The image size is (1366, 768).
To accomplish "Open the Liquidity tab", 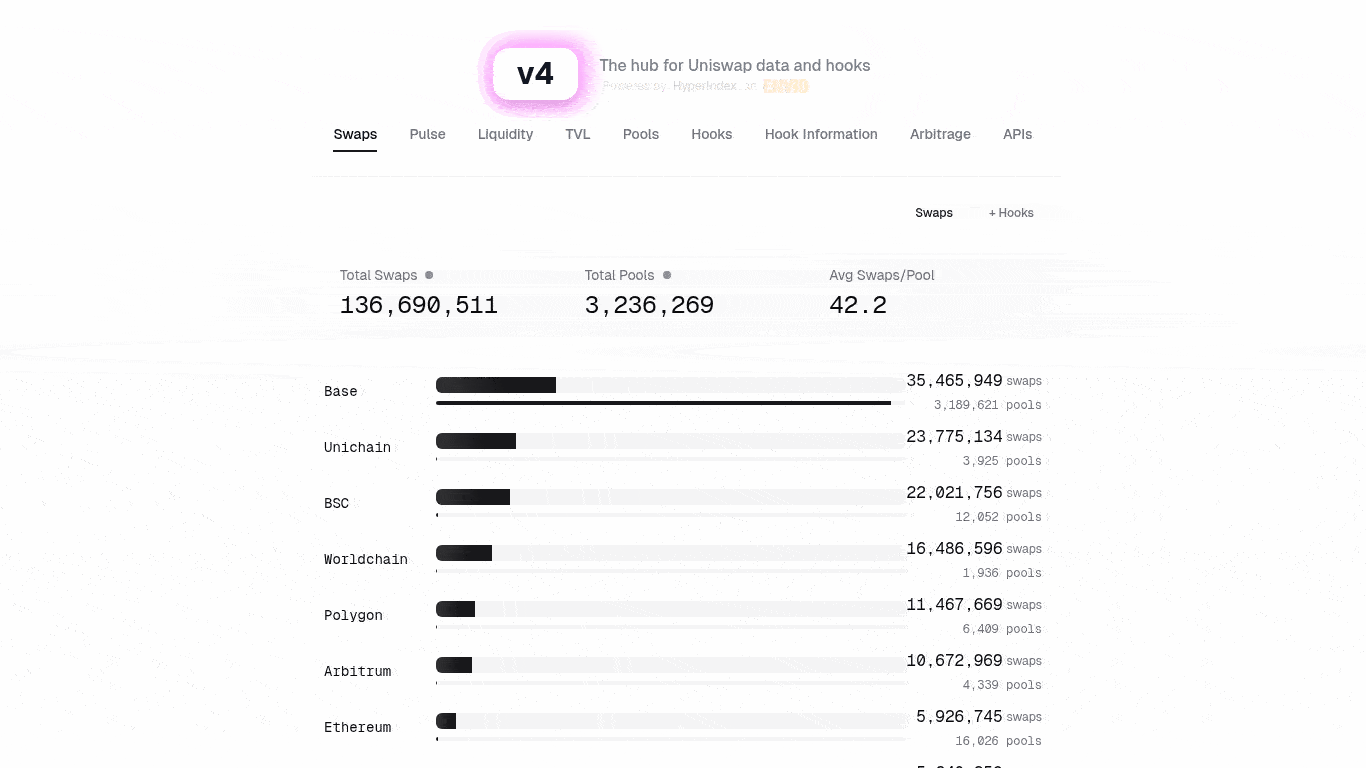I will pyautogui.click(x=505, y=134).
